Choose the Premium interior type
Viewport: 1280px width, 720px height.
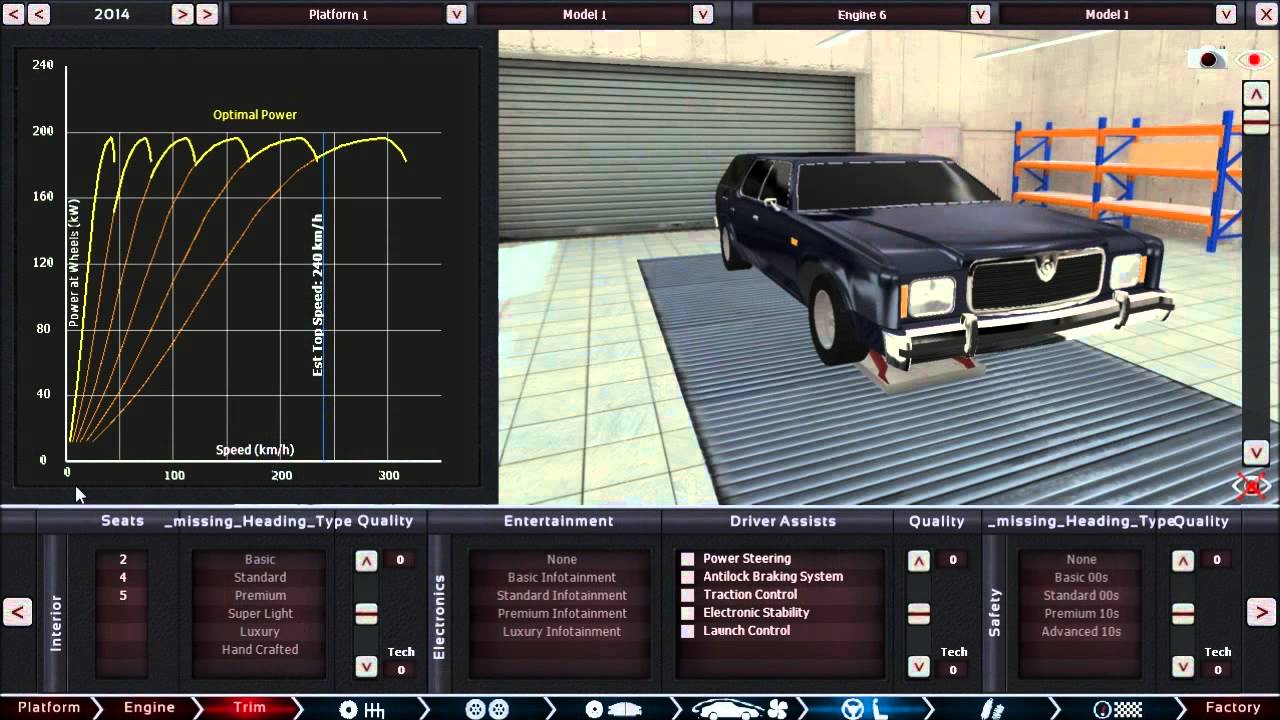coord(260,596)
